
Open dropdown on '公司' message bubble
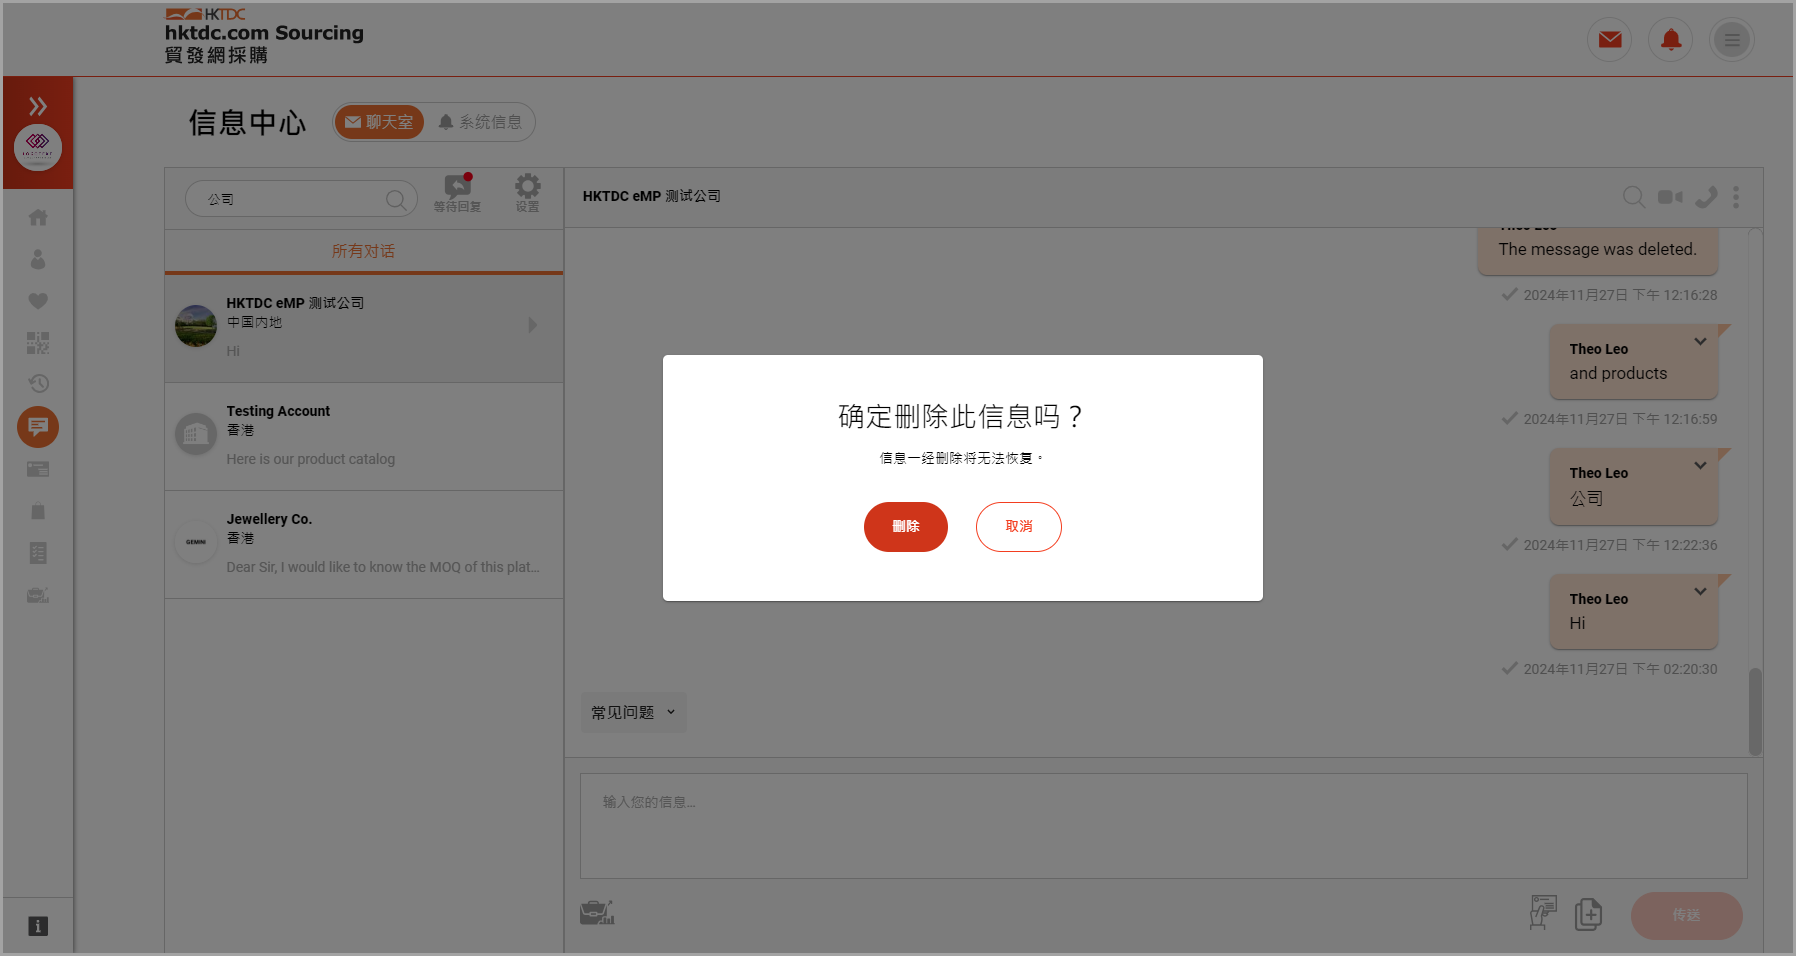pos(1700,466)
